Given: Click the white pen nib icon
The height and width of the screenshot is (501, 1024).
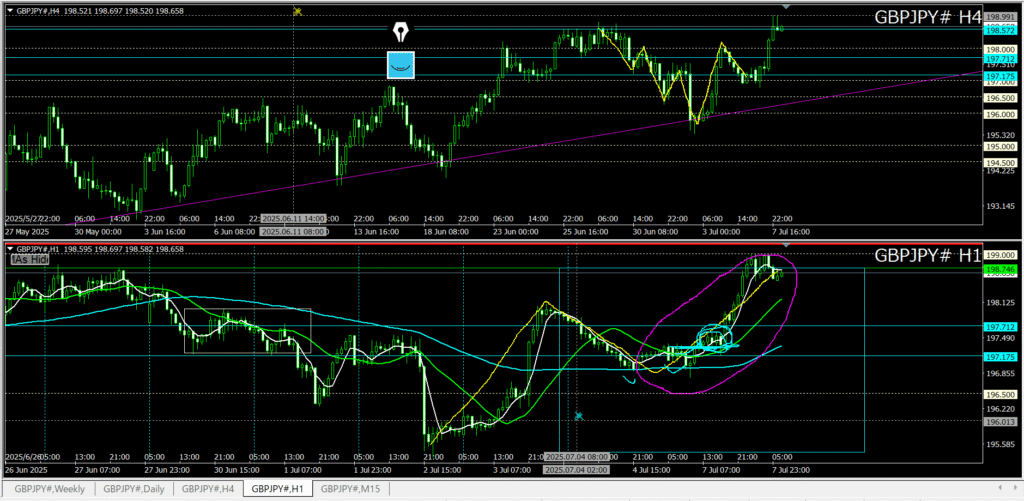Looking at the screenshot, I should (x=401, y=31).
